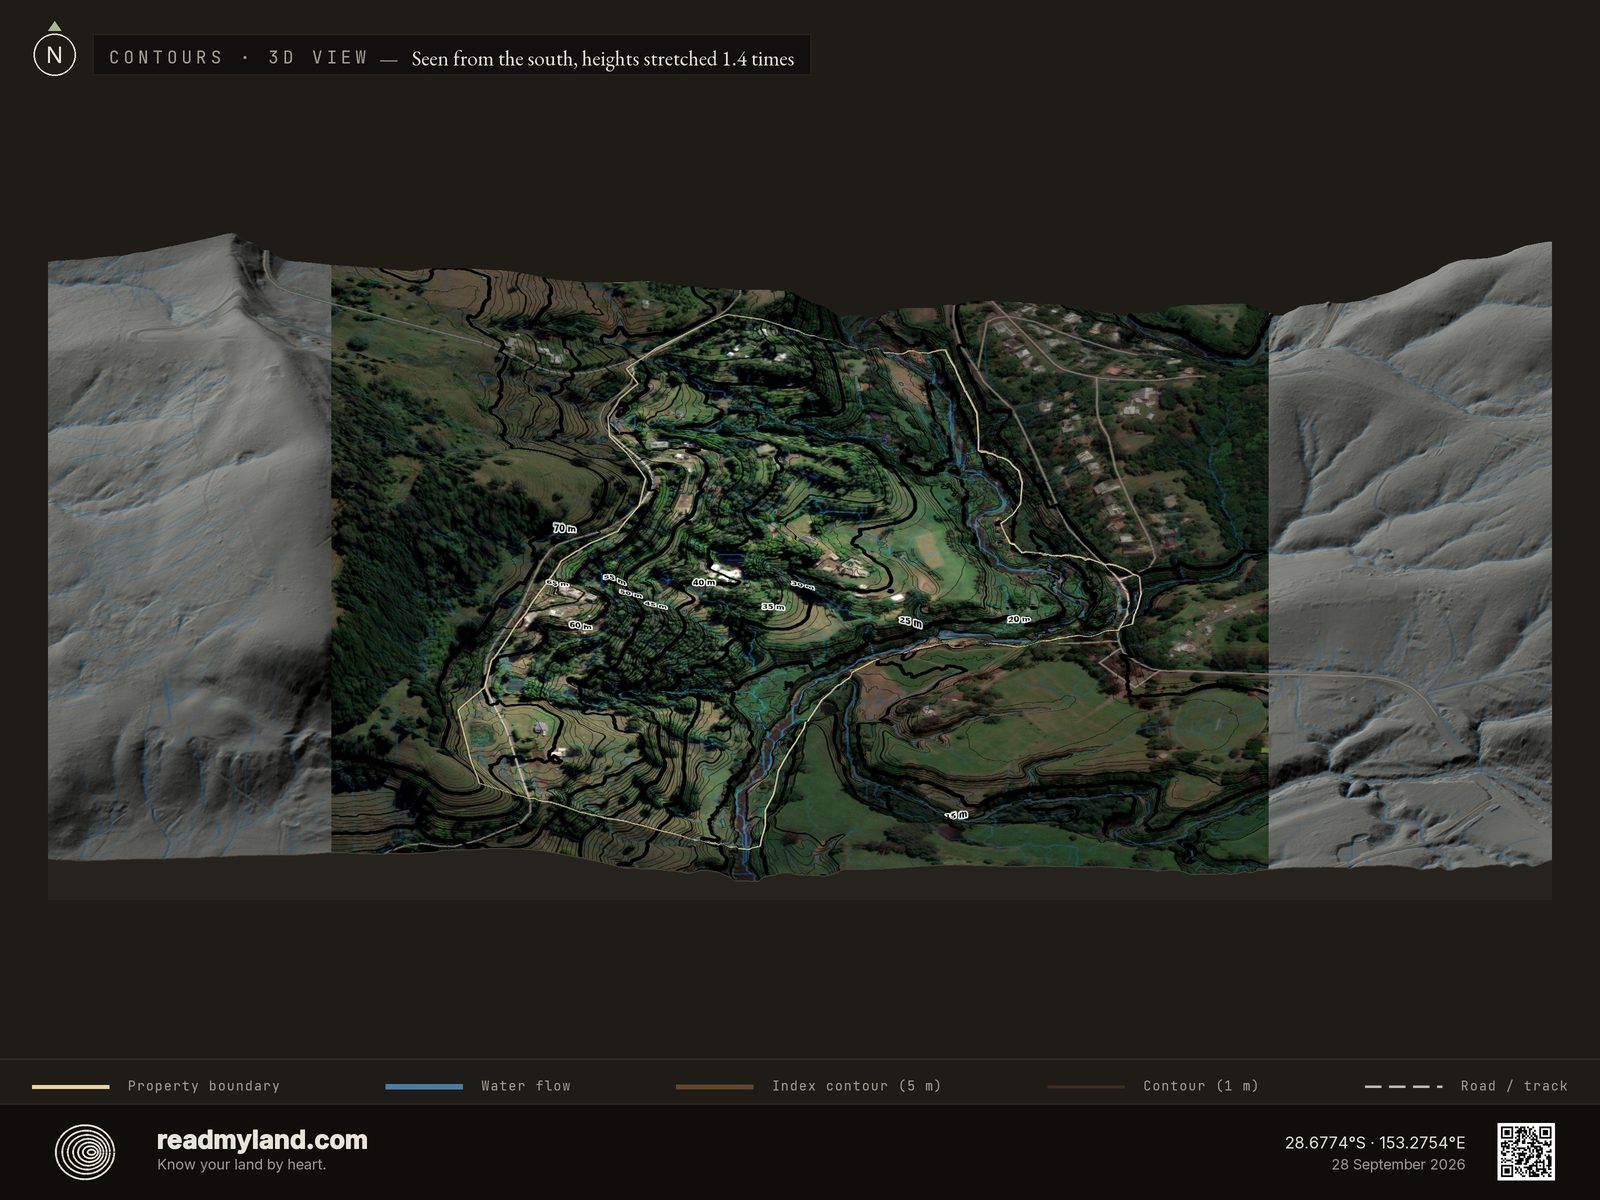1600x1200 pixels.
Task: Click 'Know your land by heart.' tagline
Action: [x=241, y=1165]
